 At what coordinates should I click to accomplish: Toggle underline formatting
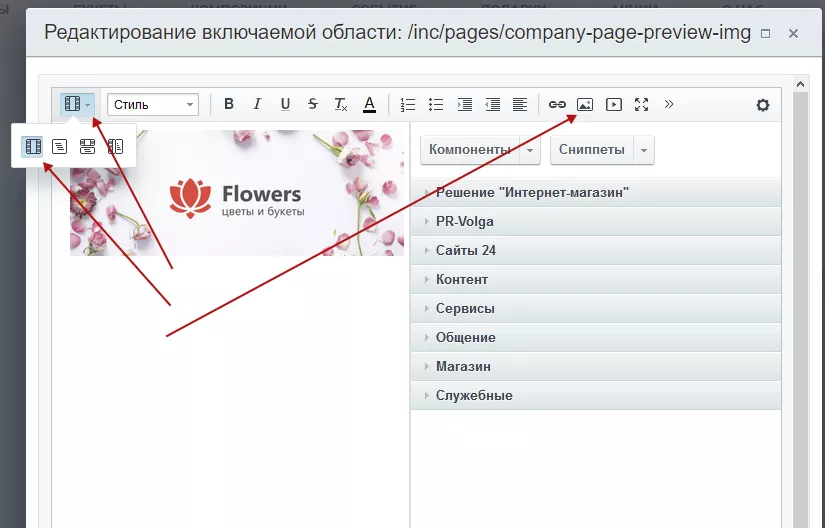click(285, 104)
